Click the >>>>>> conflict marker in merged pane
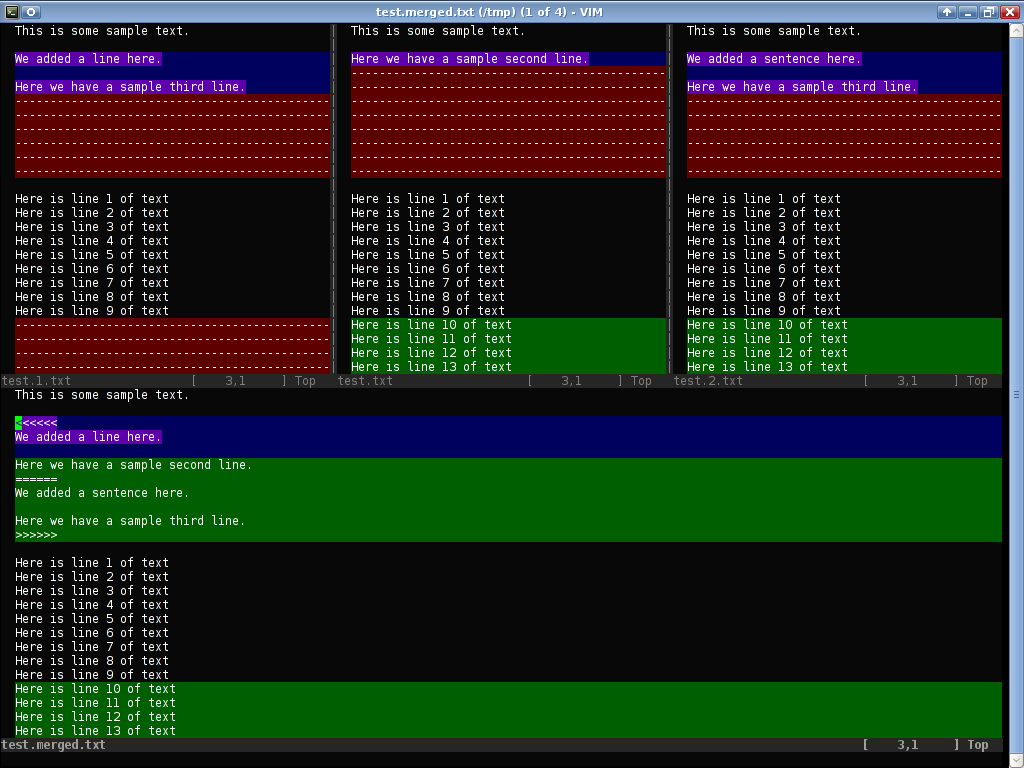The image size is (1024, 768). click(36, 536)
